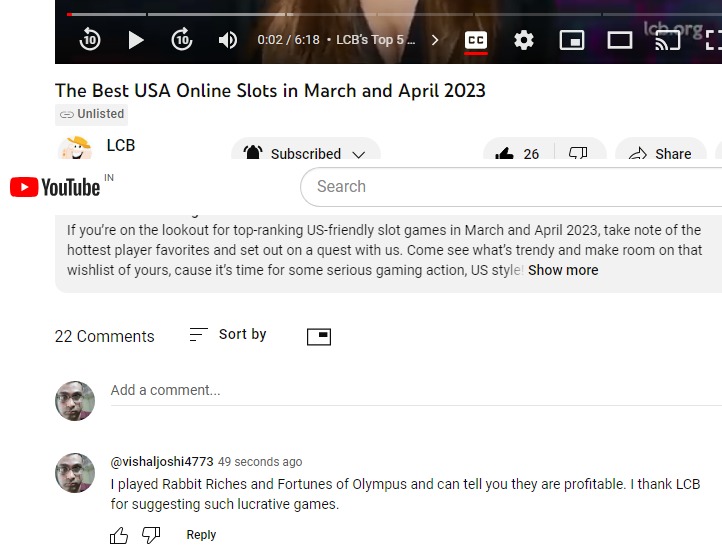This screenshot has height=550, width=722.
Task: Open the comments Sort by menu
Action: pos(228,334)
